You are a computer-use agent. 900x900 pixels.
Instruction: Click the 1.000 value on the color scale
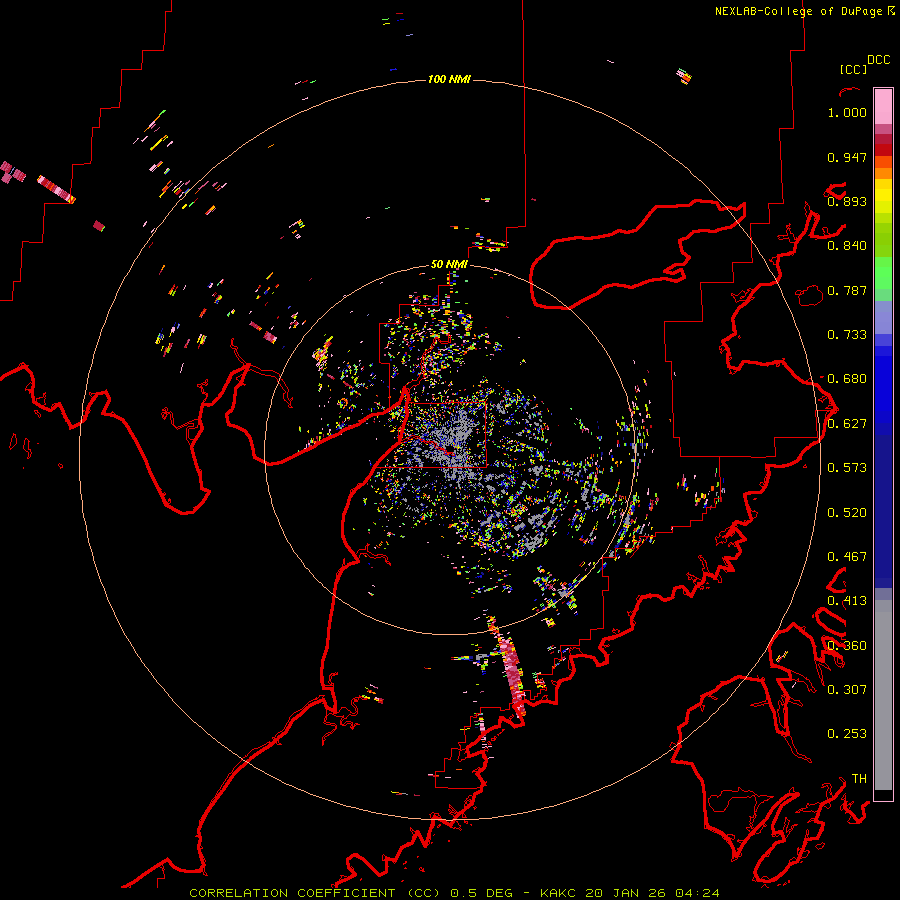pos(847,112)
